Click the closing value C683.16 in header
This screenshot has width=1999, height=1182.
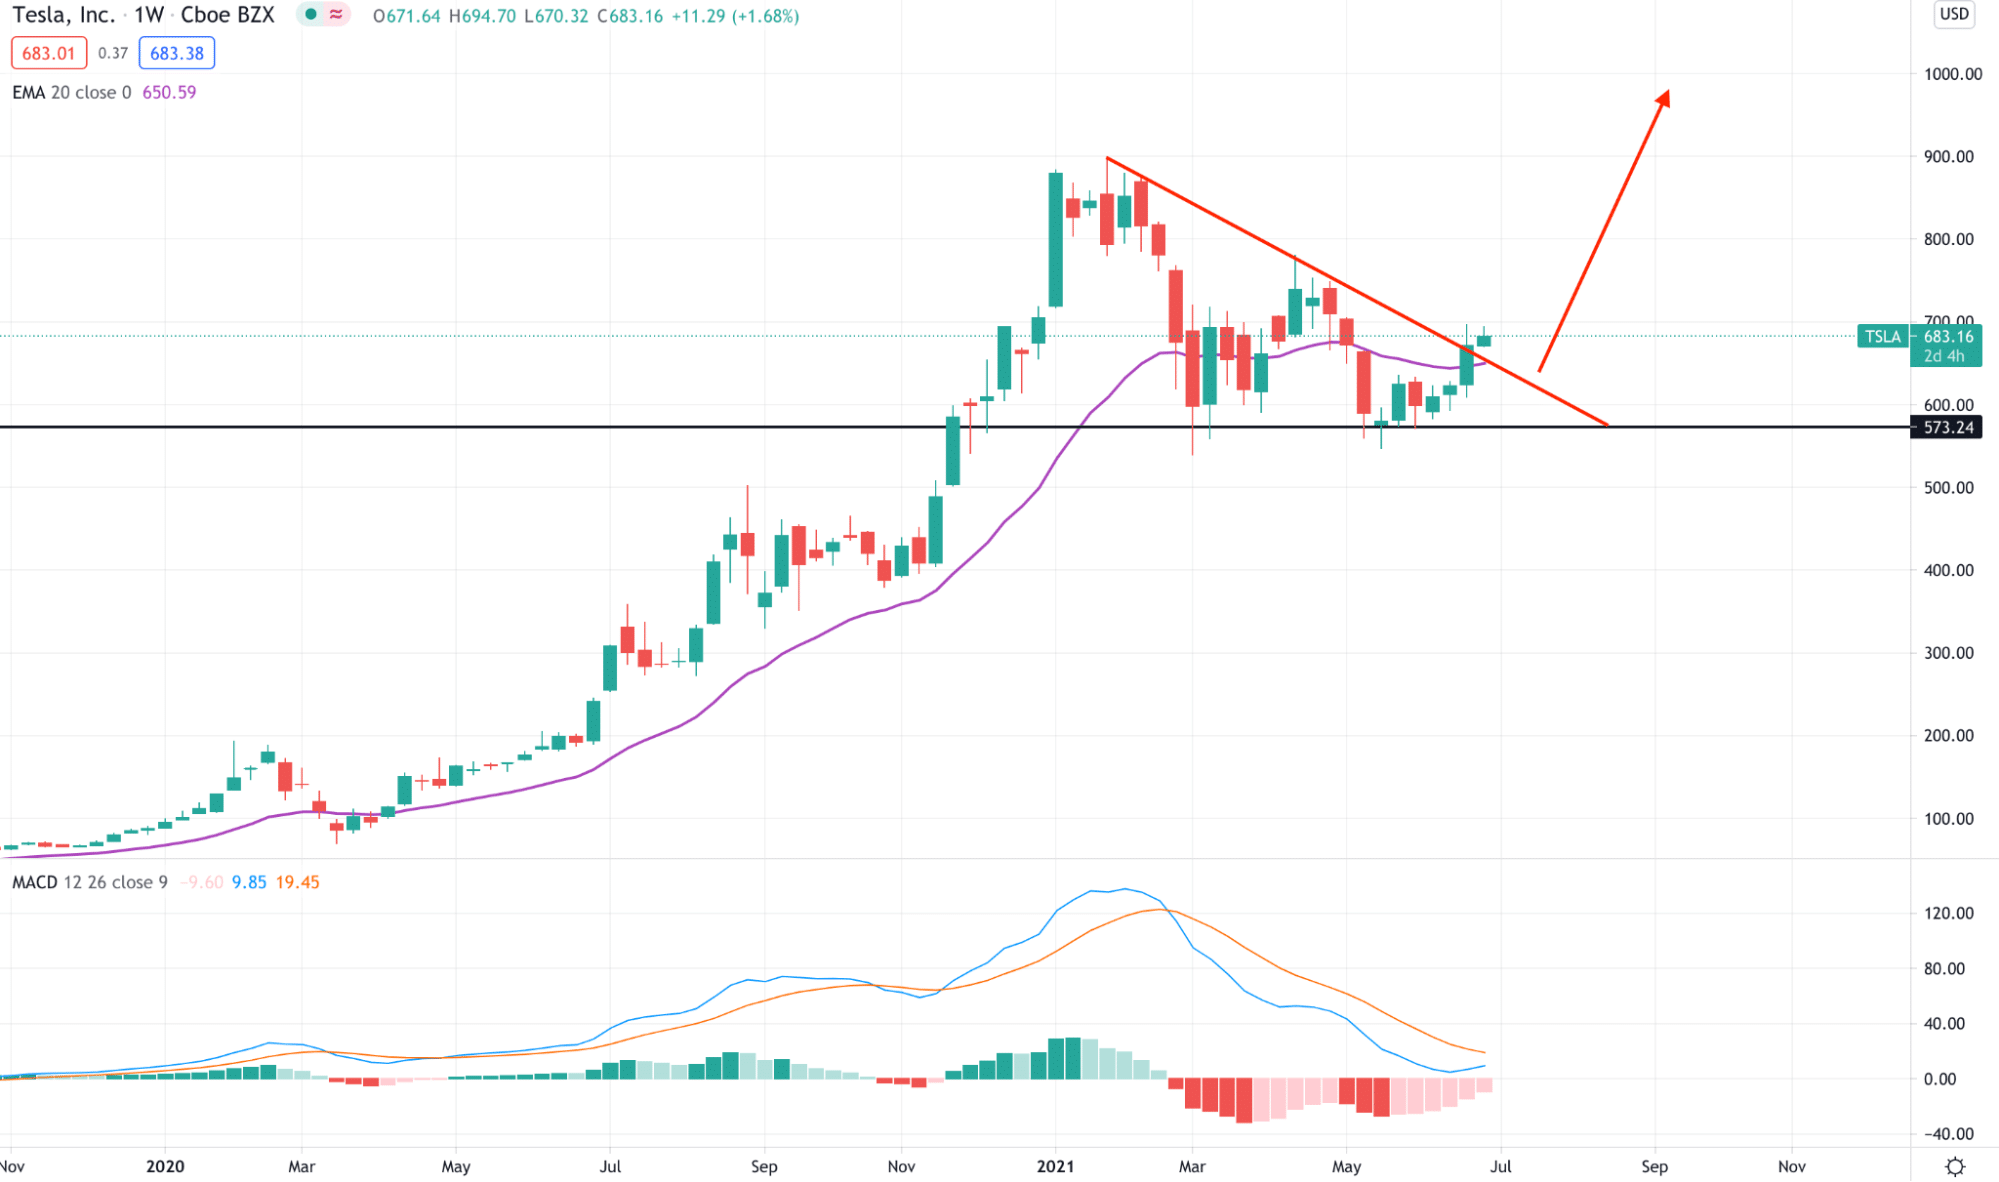(630, 16)
